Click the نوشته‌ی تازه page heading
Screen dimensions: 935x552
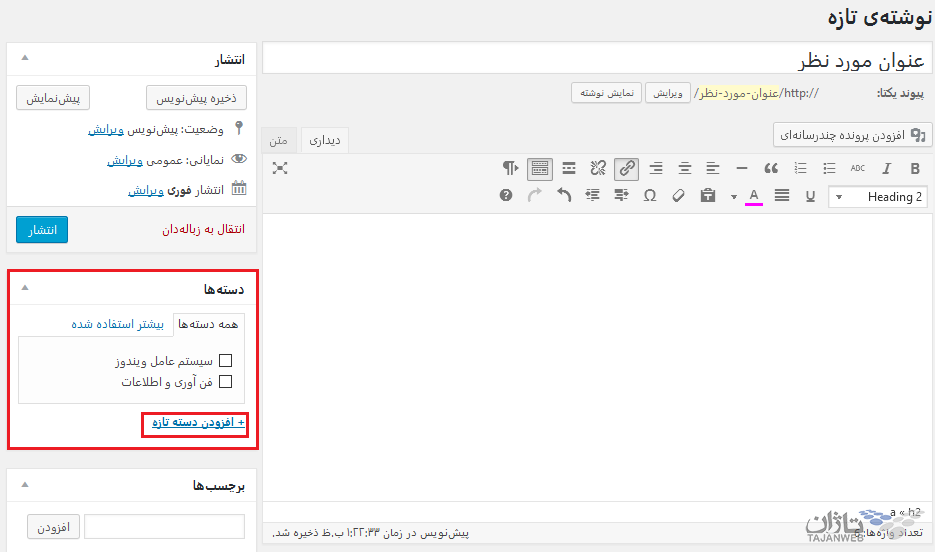[878, 18]
